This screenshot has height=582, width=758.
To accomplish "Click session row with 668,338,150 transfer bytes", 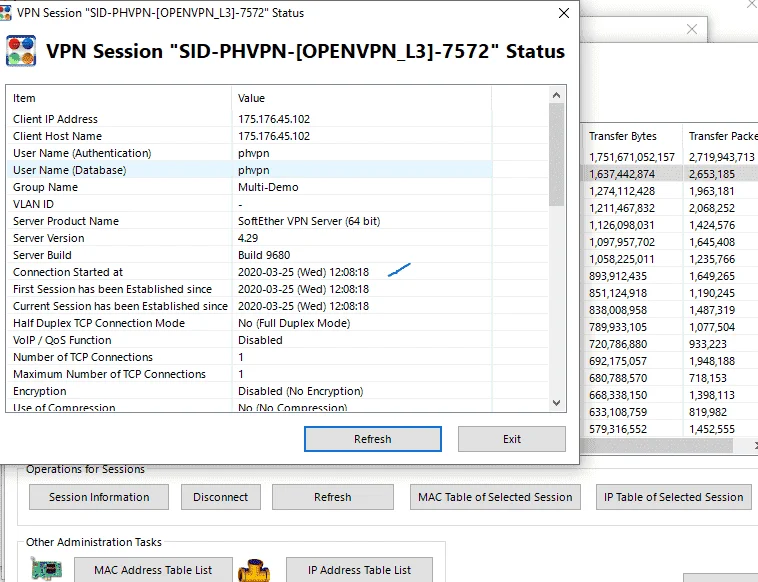I will click(x=670, y=395).
